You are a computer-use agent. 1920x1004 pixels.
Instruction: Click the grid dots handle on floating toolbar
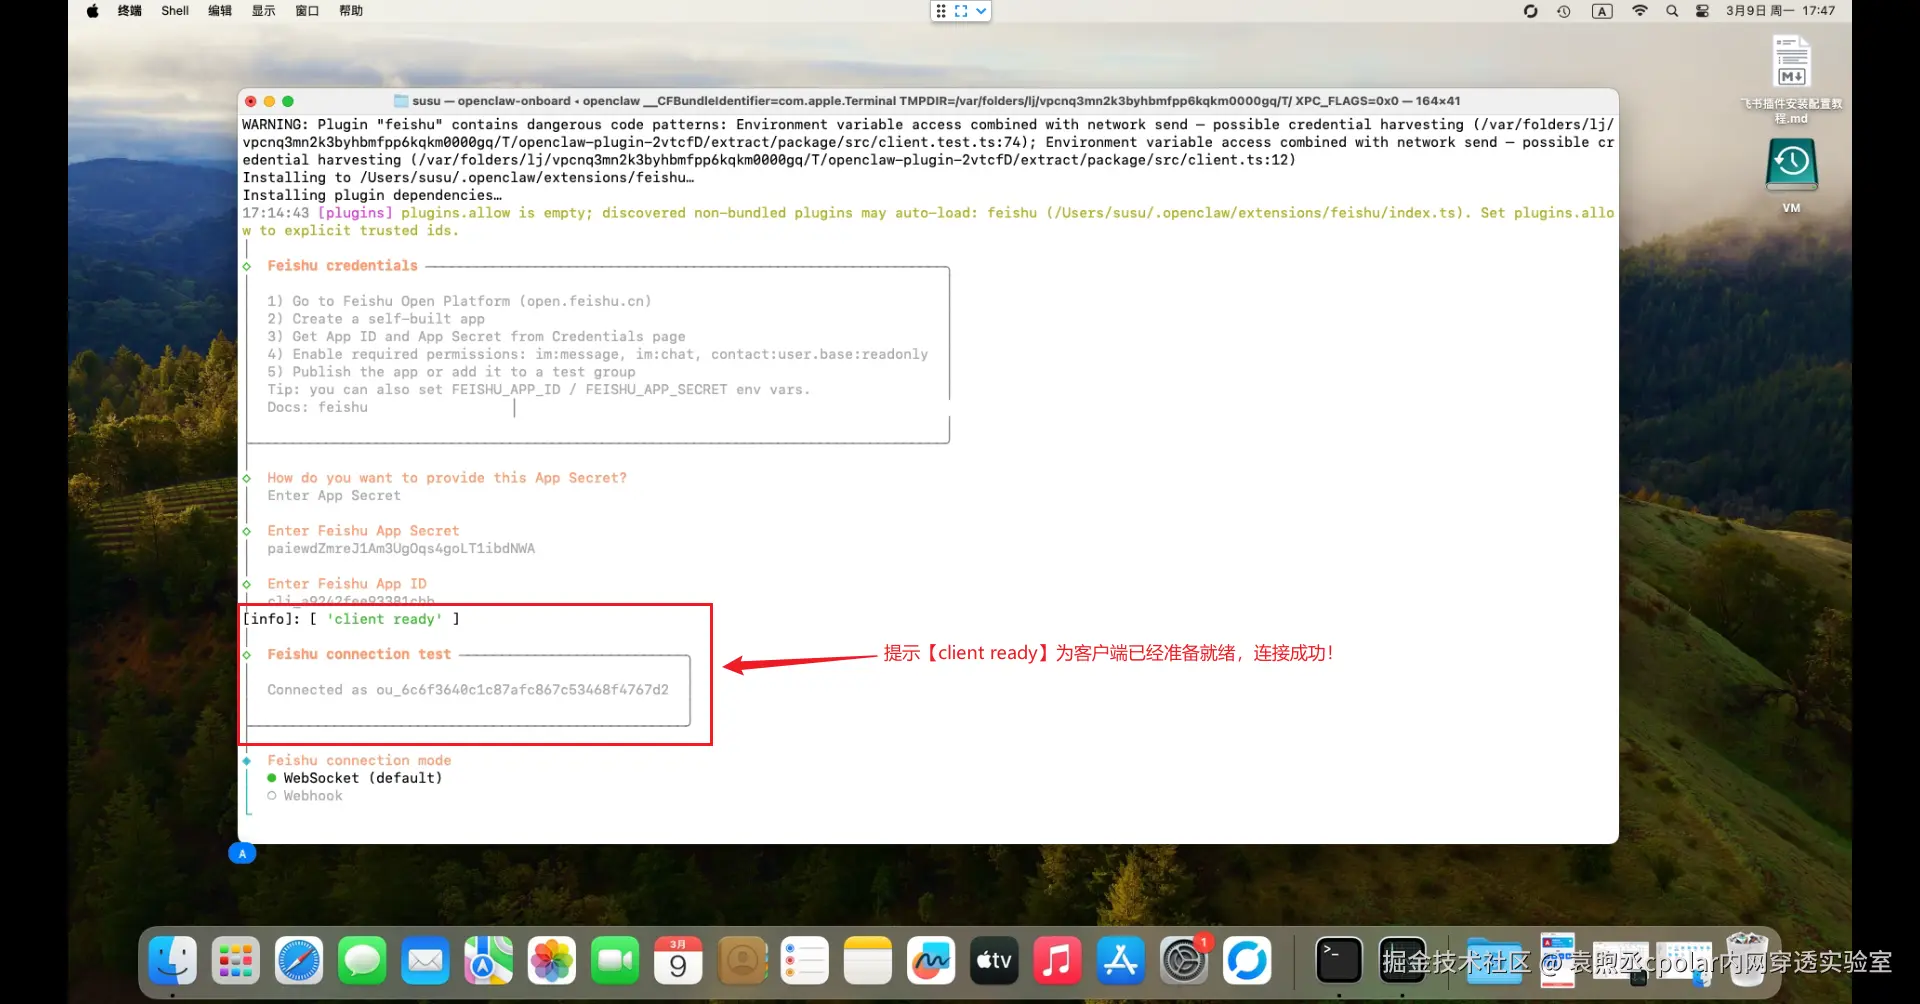tap(941, 11)
